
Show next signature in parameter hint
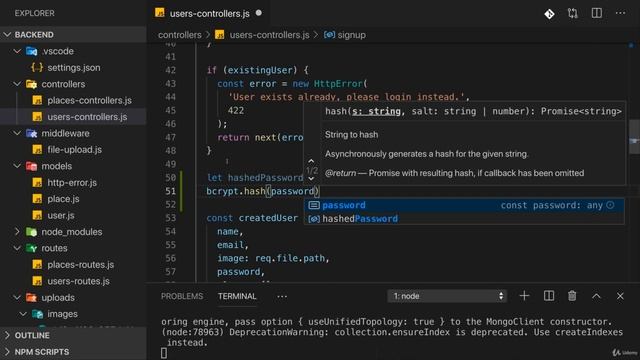(311, 179)
